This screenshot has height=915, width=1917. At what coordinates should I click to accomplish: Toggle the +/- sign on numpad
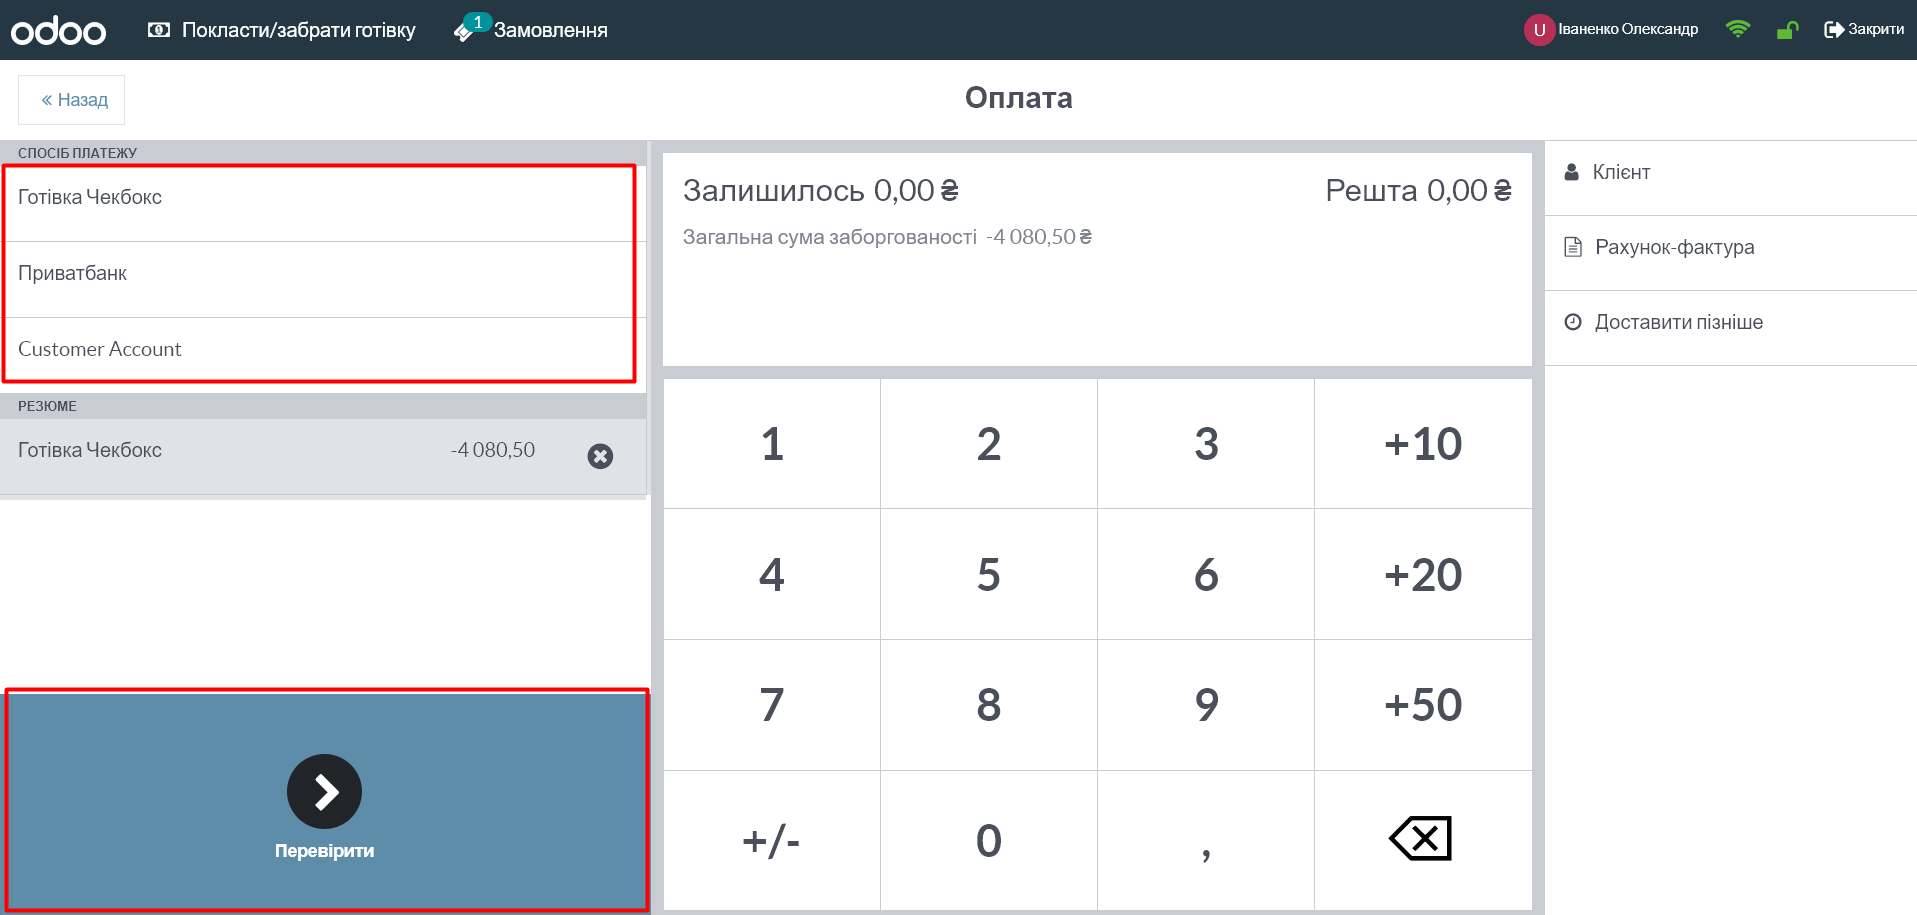click(x=771, y=840)
